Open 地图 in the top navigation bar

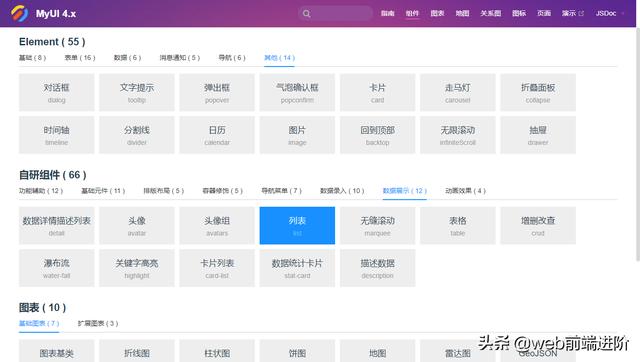(462, 13)
